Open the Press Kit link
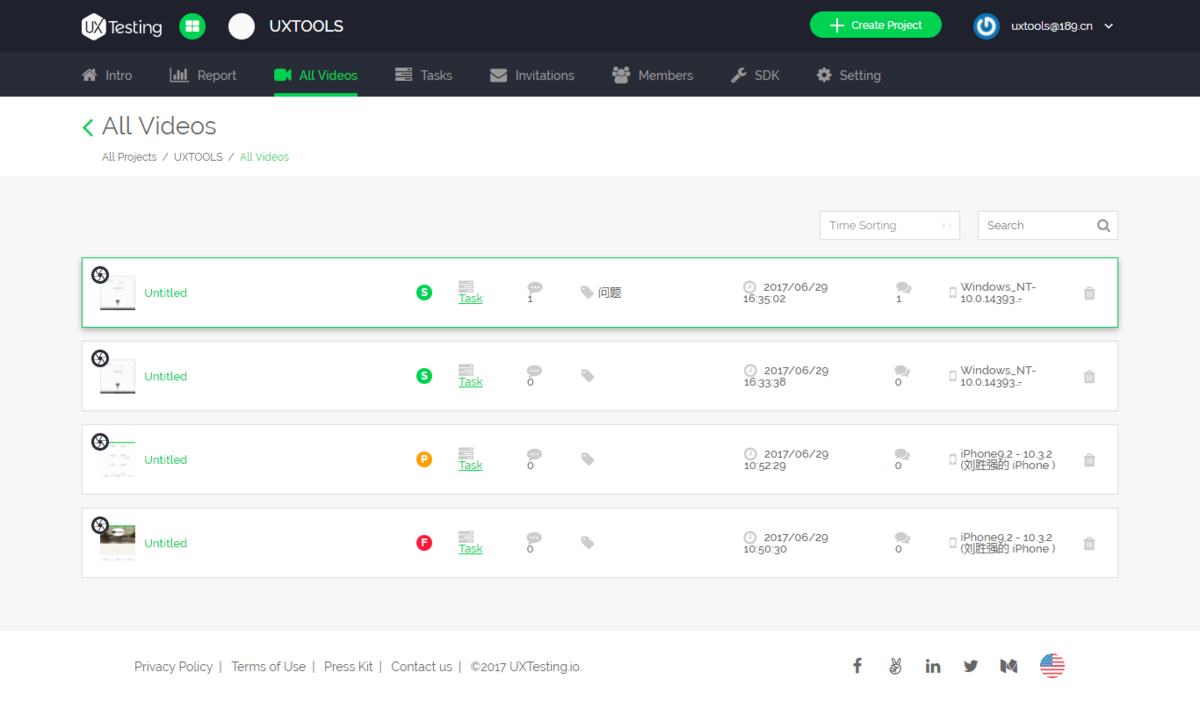 click(348, 667)
